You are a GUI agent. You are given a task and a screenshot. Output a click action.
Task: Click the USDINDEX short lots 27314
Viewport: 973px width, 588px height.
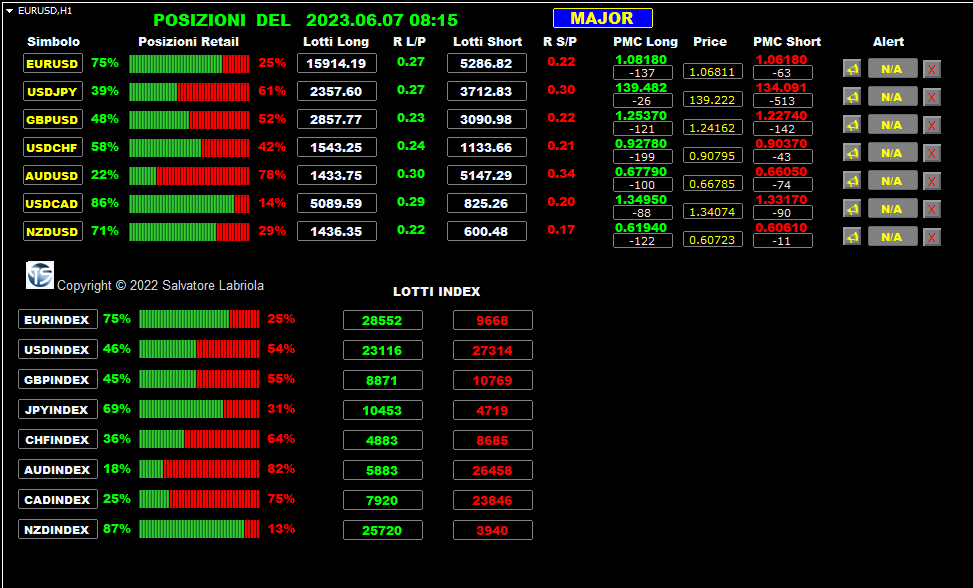pyautogui.click(x=493, y=350)
